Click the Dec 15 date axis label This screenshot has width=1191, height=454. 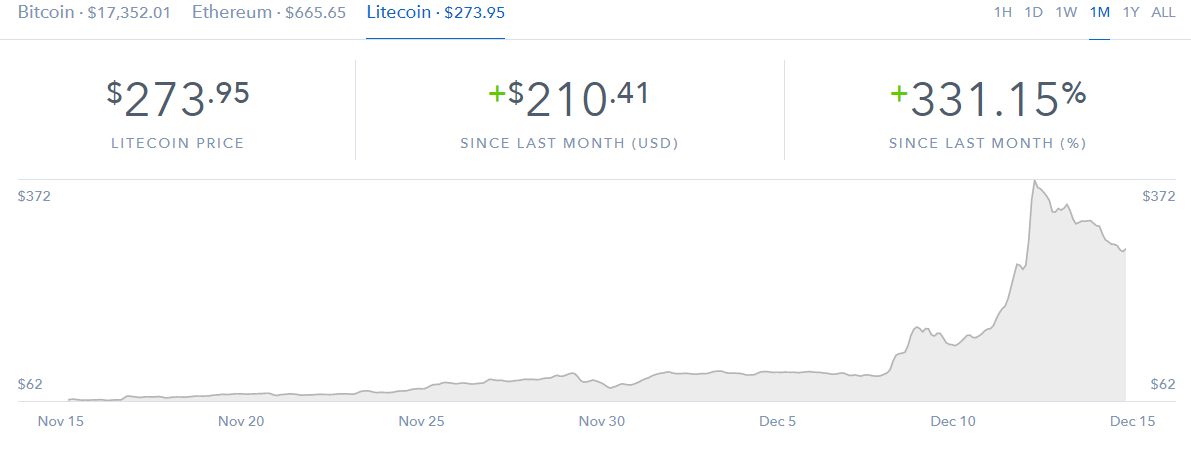pyautogui.click(x=1132, y=421)
